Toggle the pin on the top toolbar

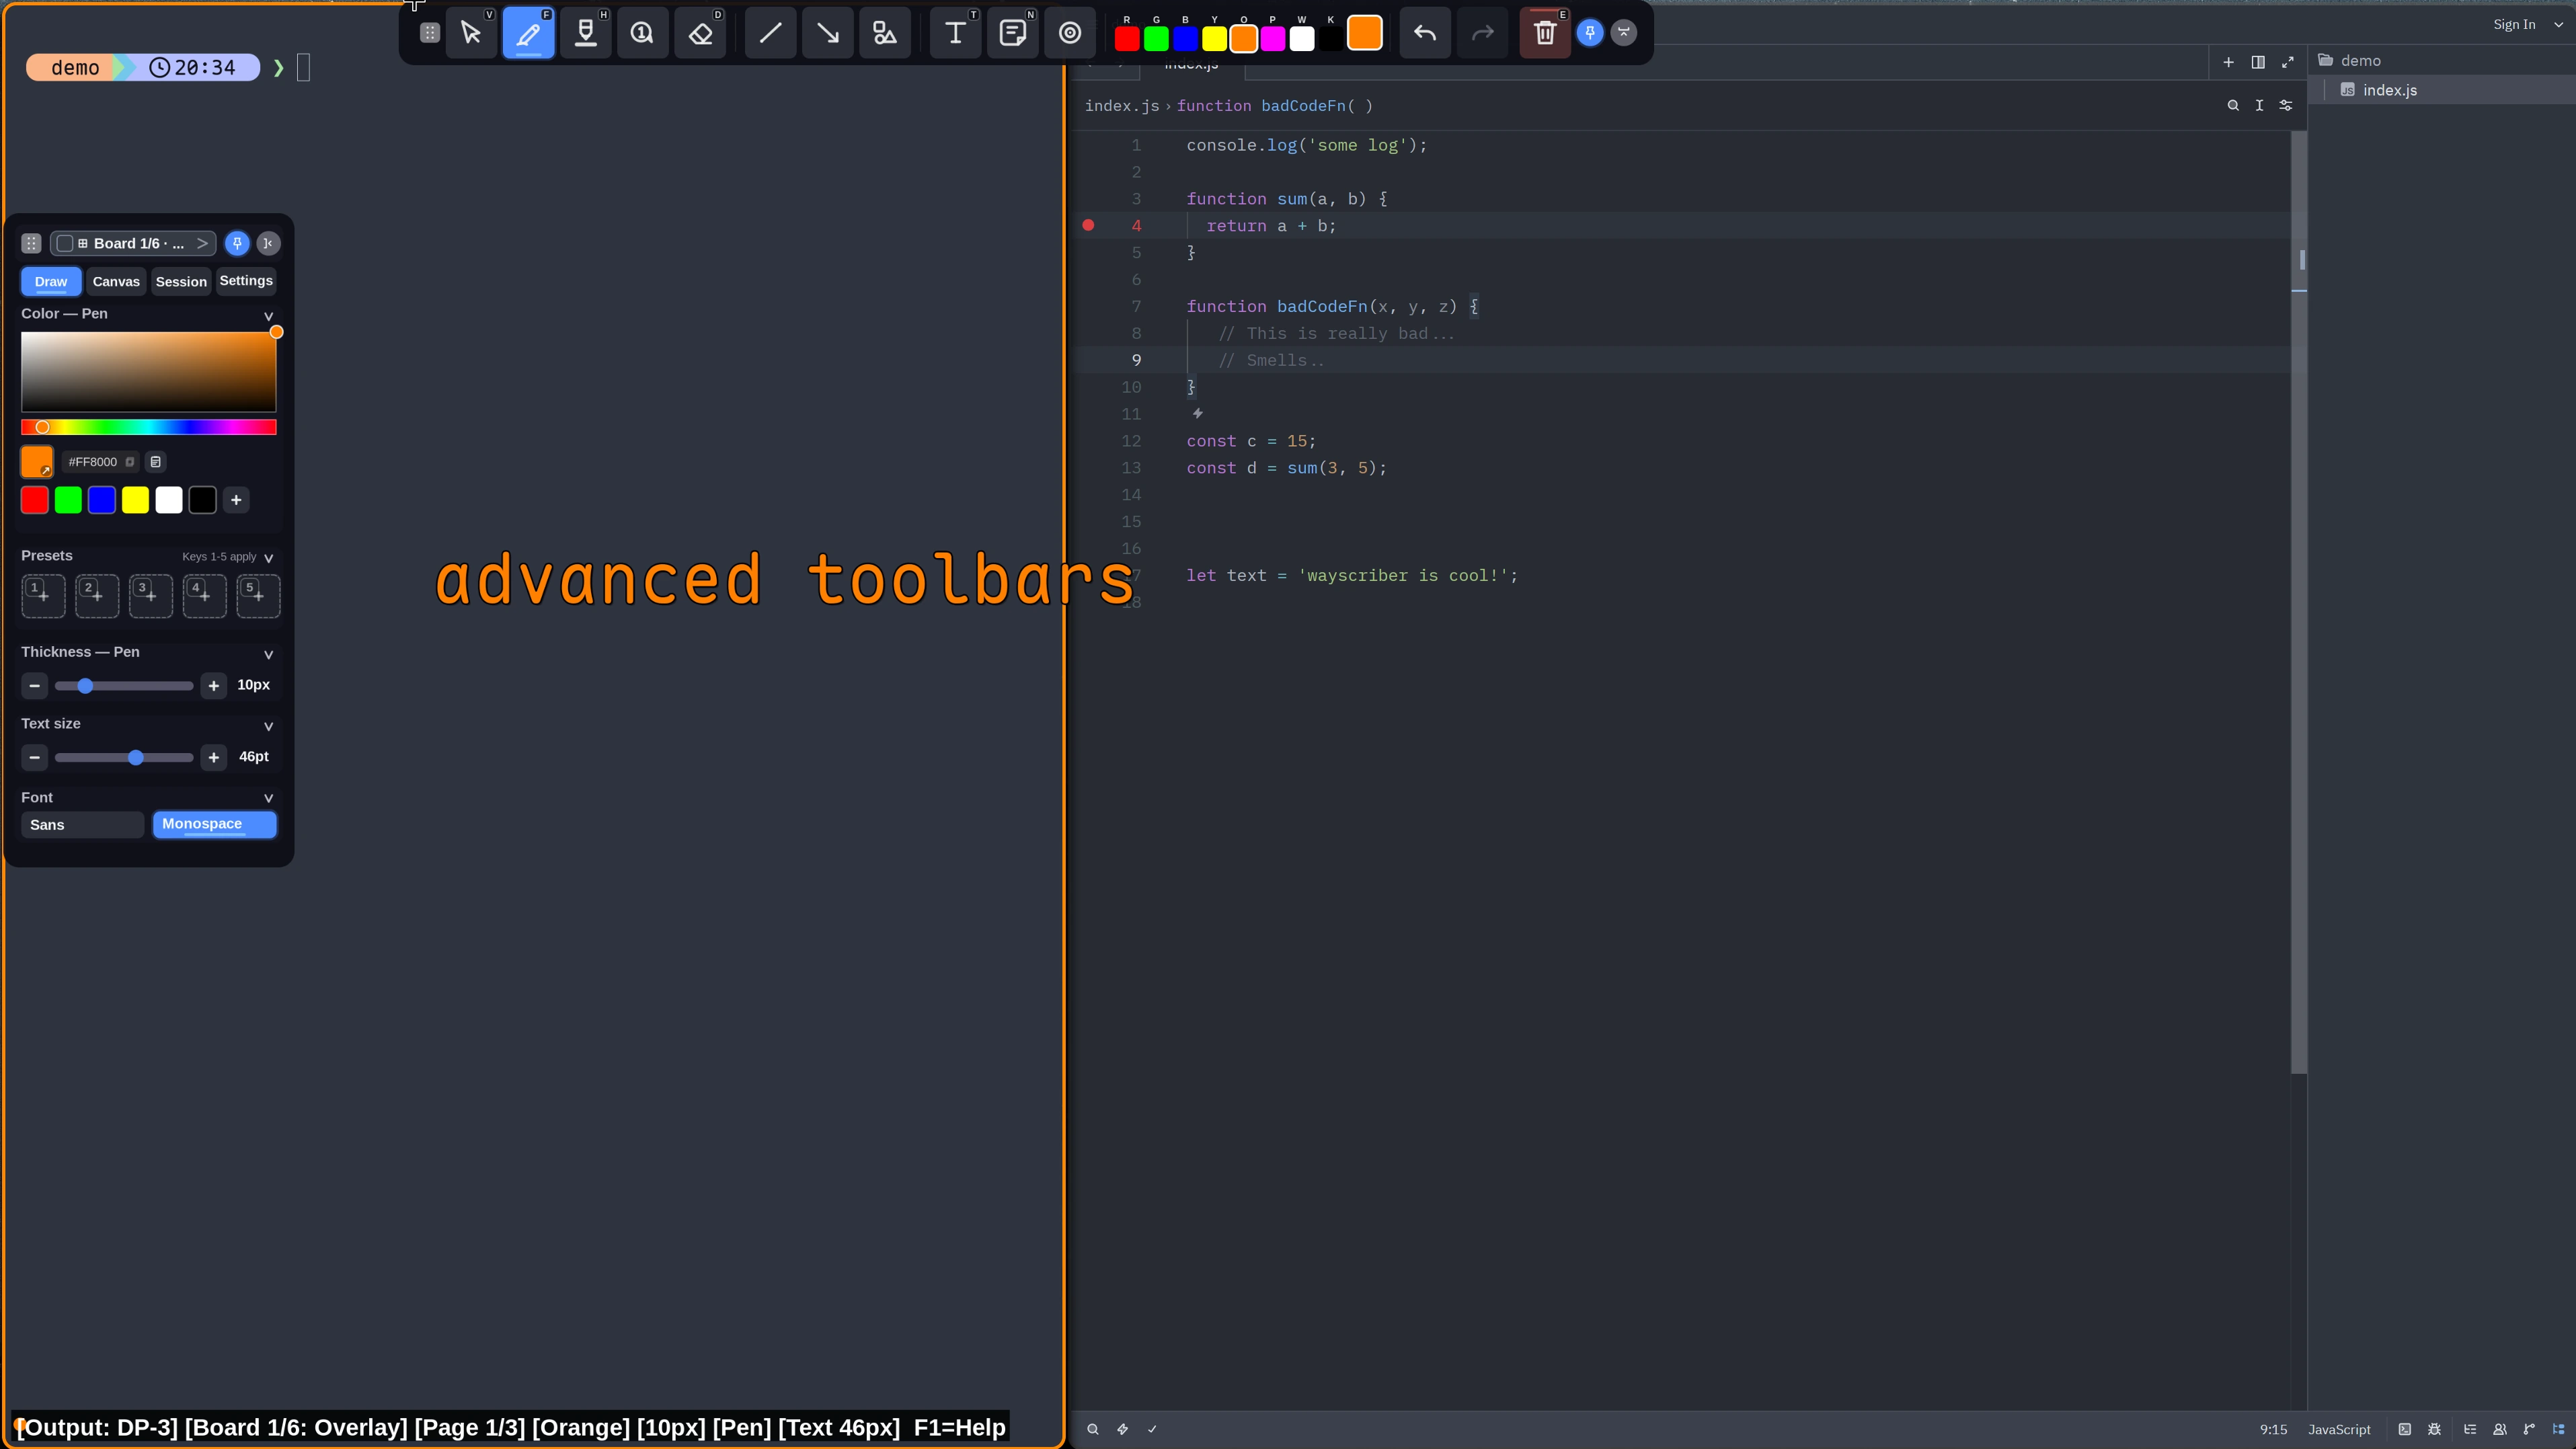coord(1590,33)
